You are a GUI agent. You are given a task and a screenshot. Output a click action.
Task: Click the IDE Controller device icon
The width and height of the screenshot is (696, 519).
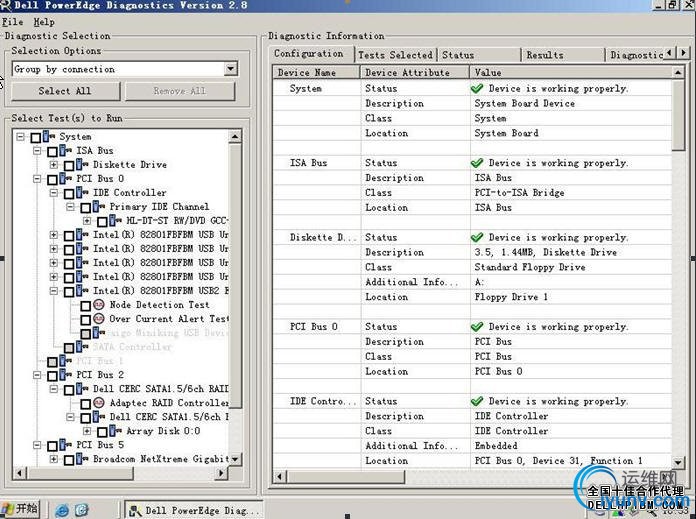82,193
